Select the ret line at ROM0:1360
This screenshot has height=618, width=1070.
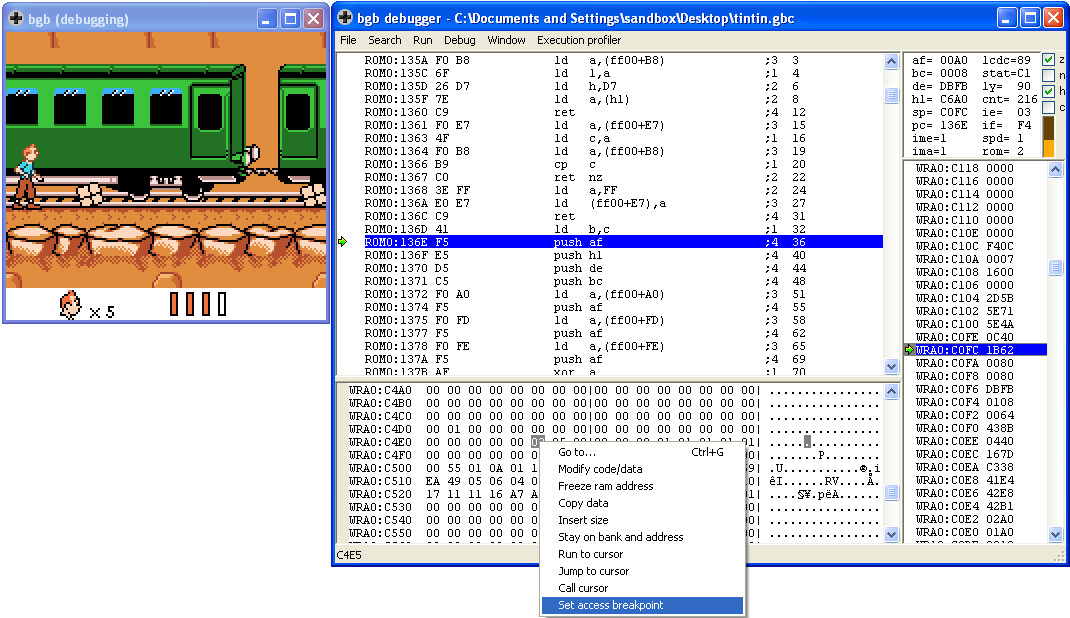point(623,112)
